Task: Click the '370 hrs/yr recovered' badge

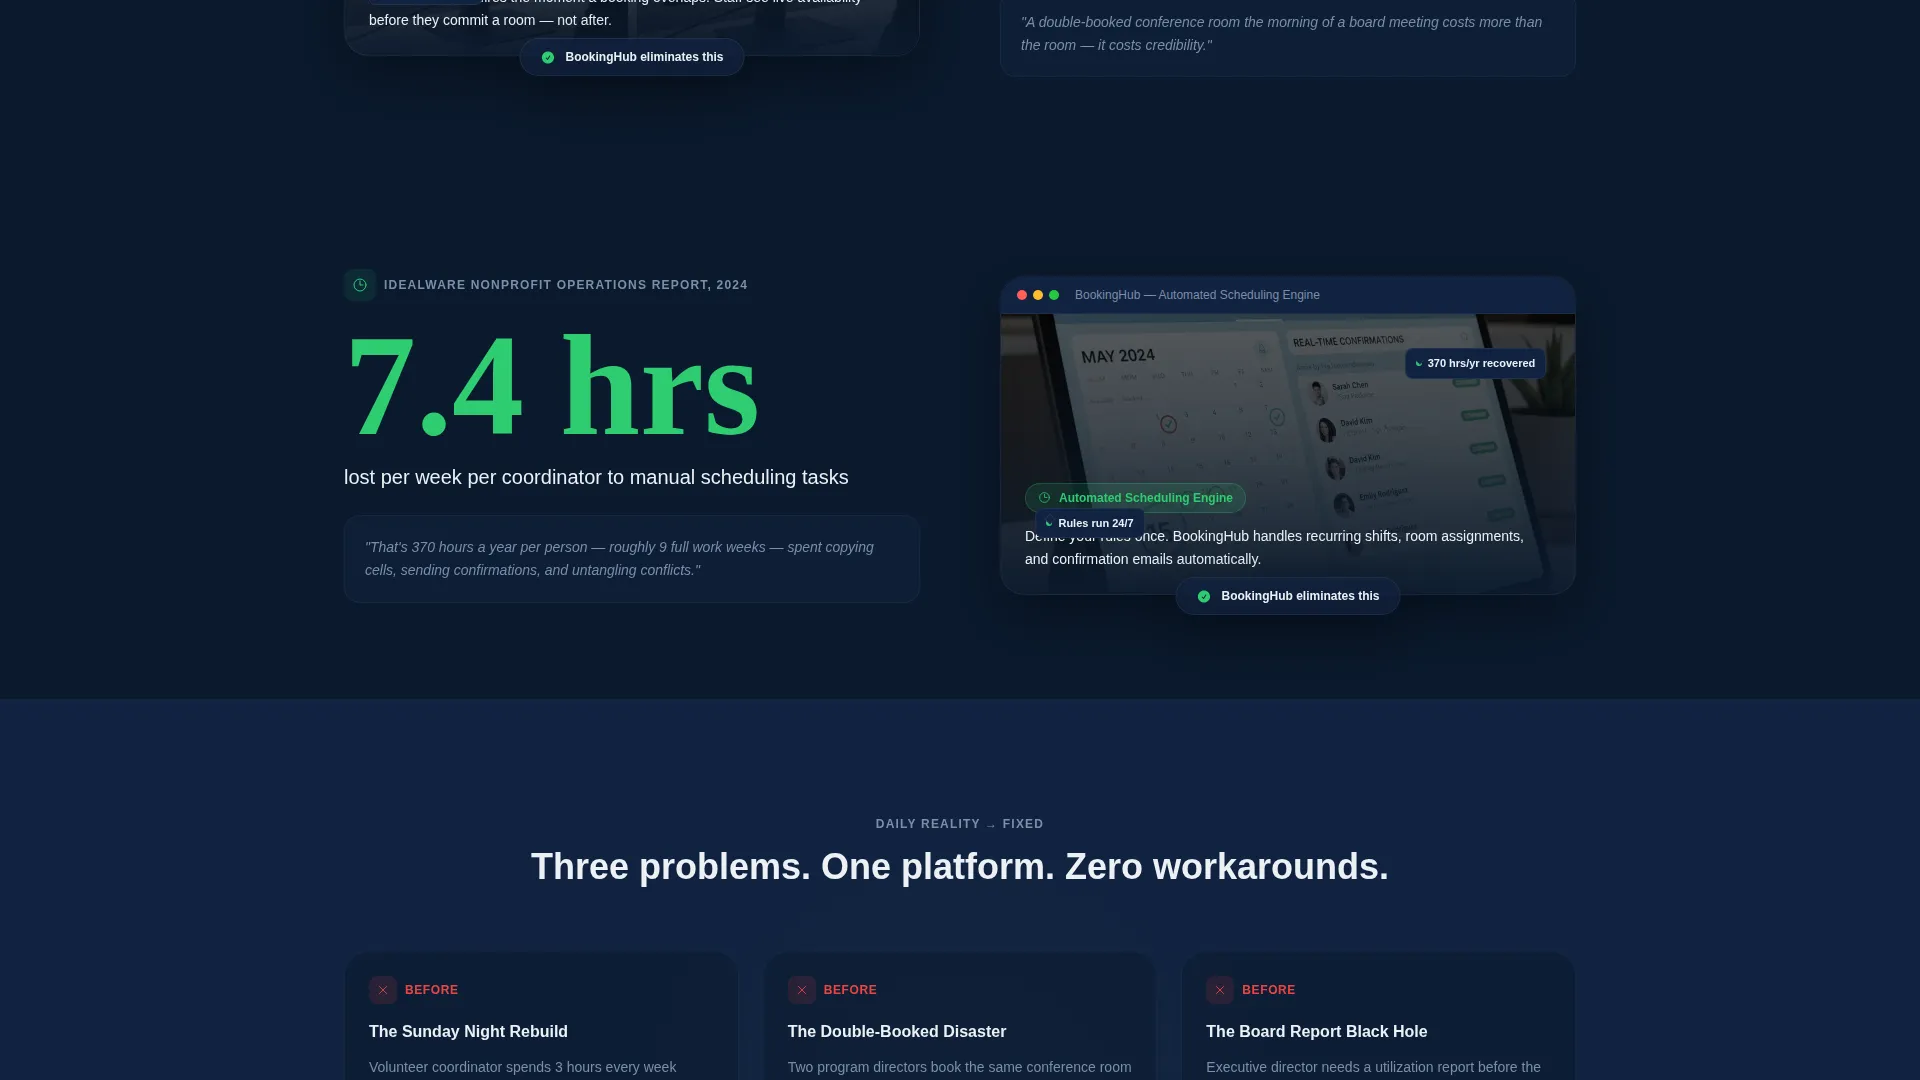Action: [1475, 364]
